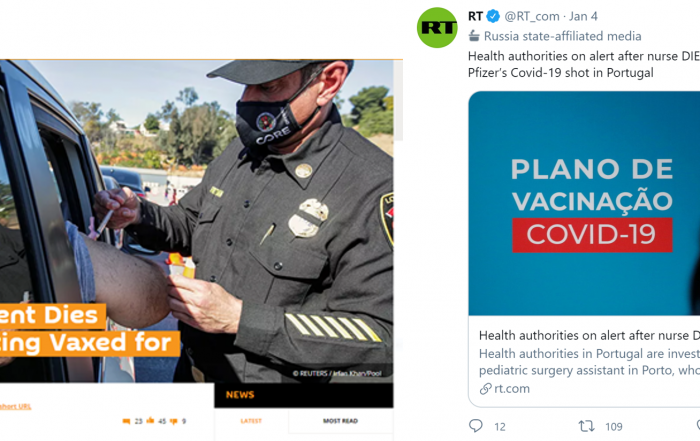700x441 pixels.
Task: Switch to the LATEST news tab
Action: pyautogui.click(x=251, y=421)
